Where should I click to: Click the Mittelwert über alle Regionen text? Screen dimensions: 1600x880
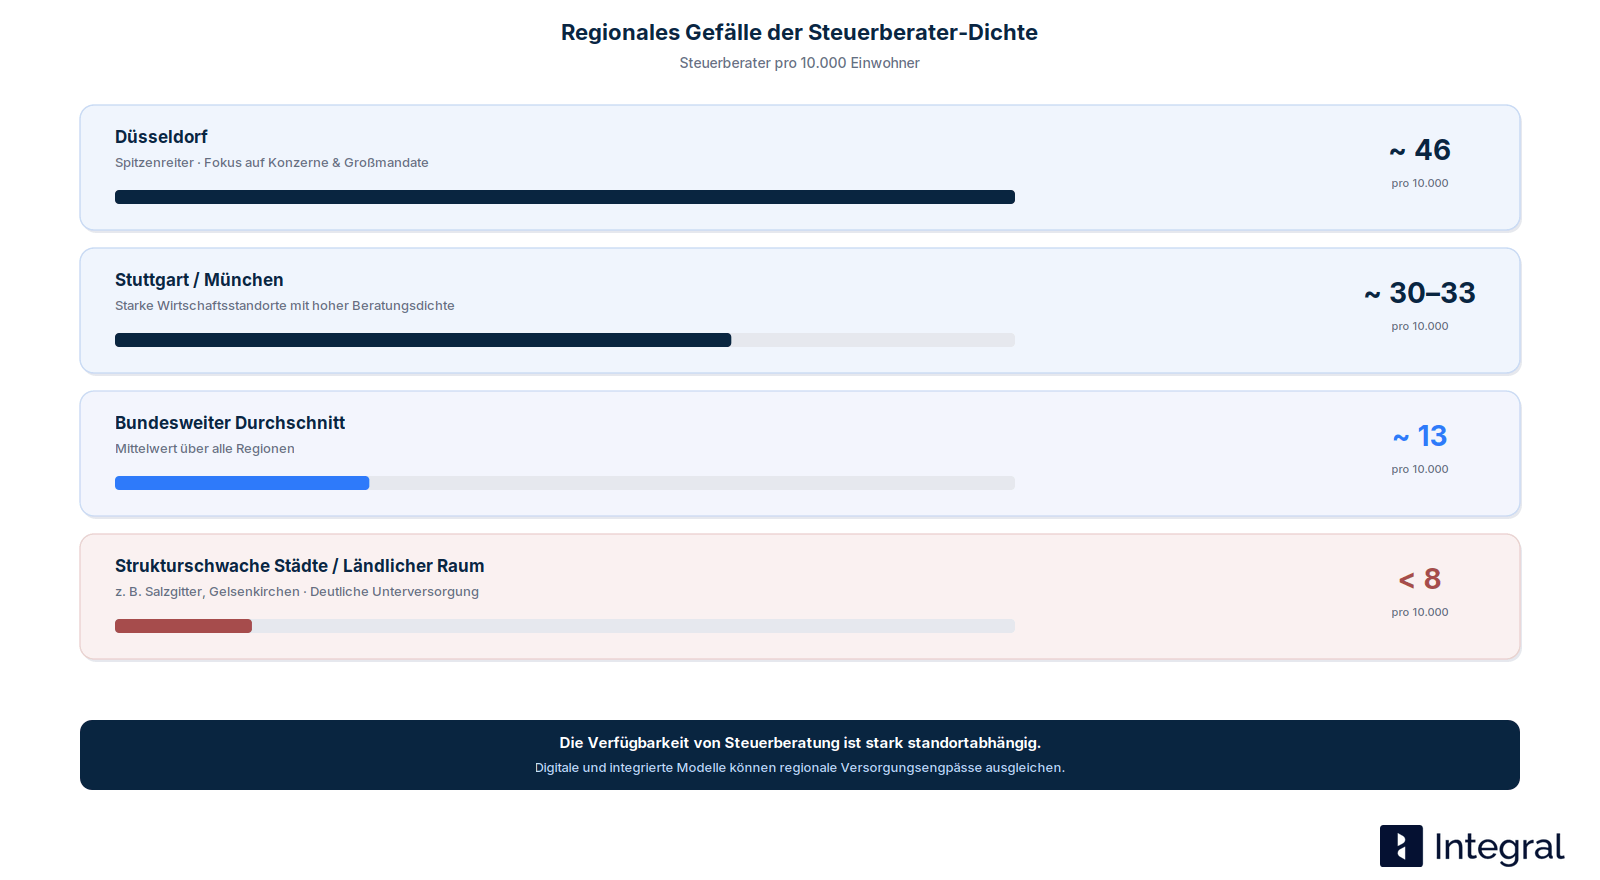(x=205, y=449)
